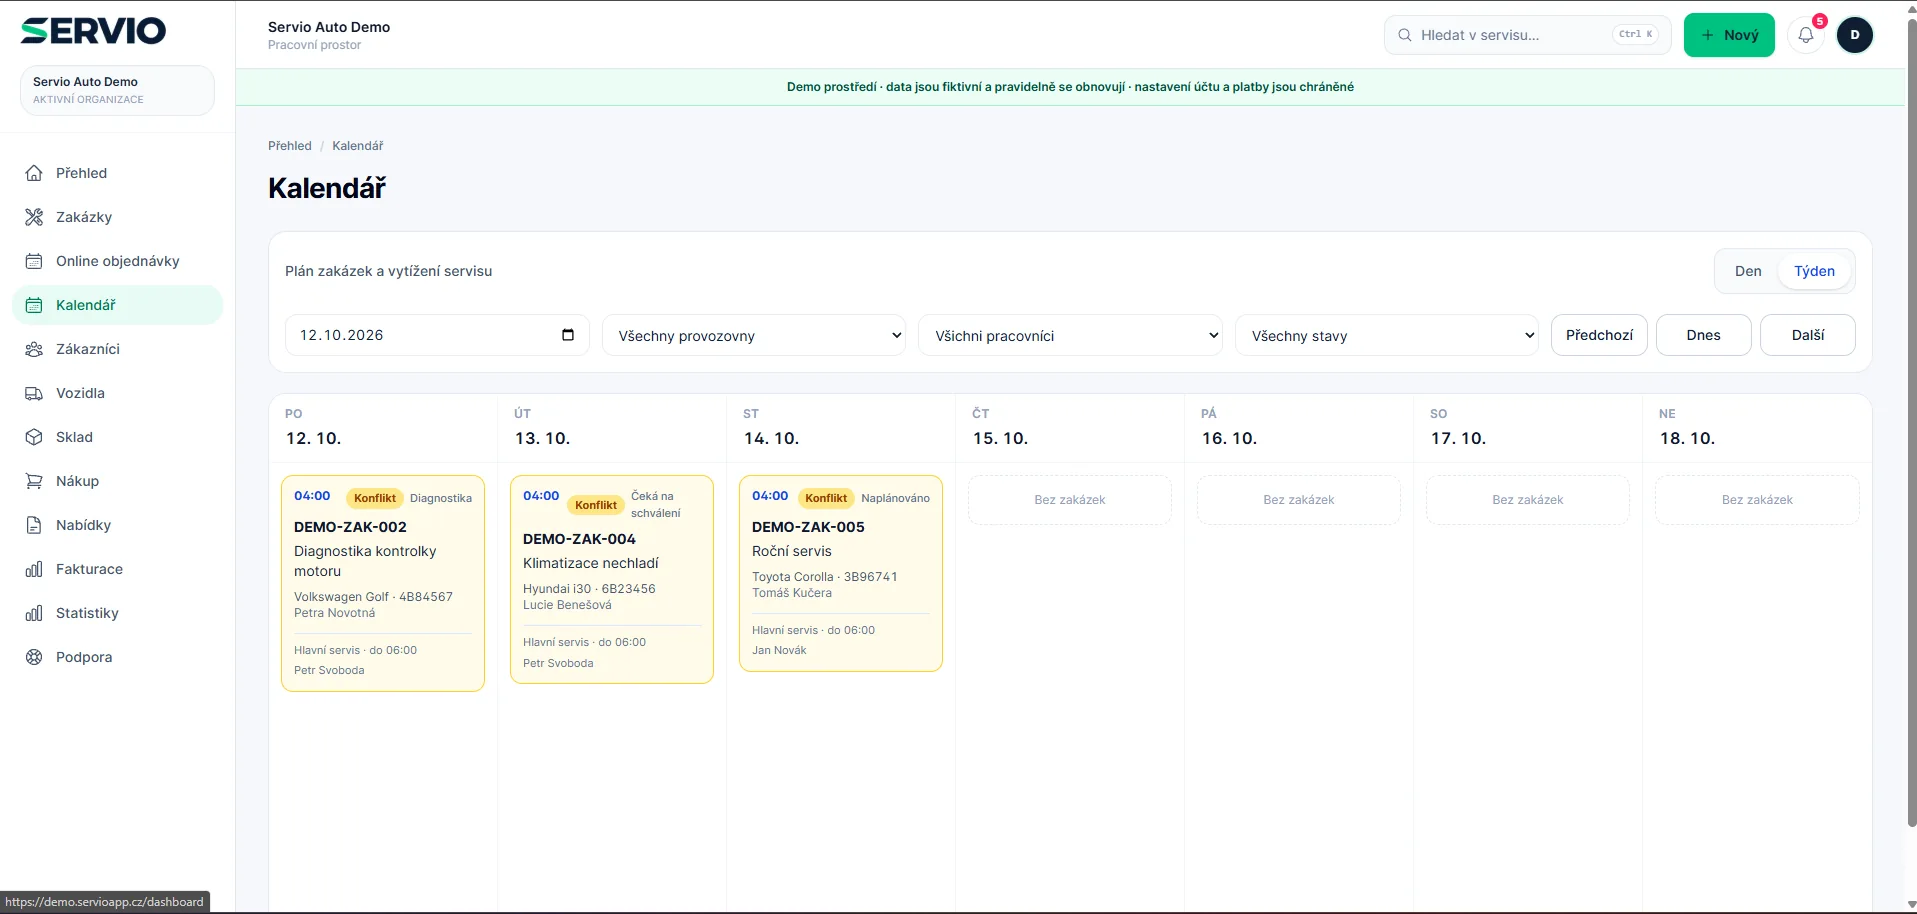This screenshot has height=914, width=1917.
Task: Open the Všechny stavy dropdown
Action: 1387,335
